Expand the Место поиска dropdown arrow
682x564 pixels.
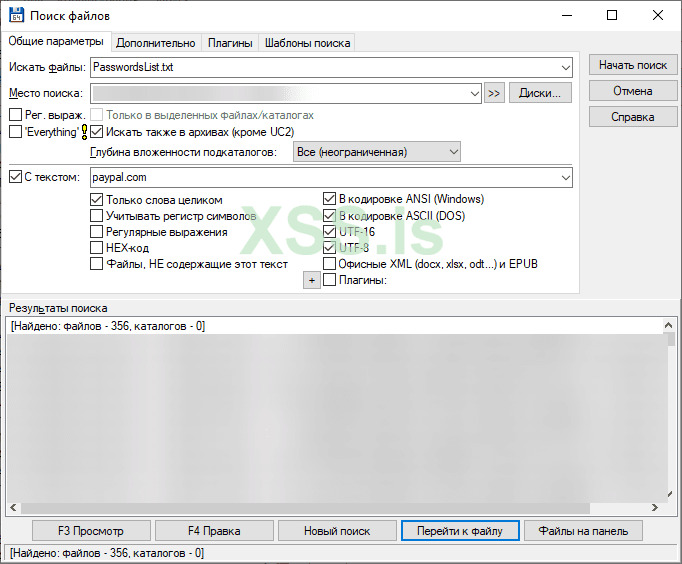coord(475,93)
